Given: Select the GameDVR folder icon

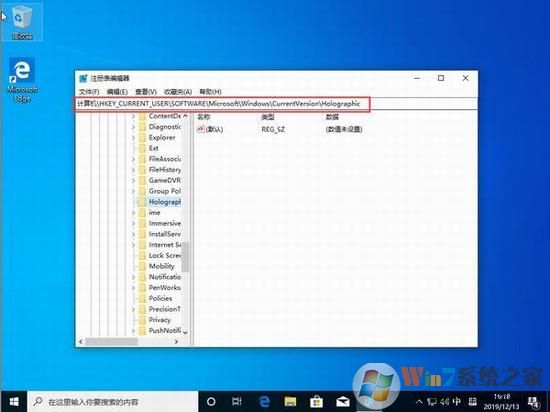Looking at the screenshot, I should point(142,181).
